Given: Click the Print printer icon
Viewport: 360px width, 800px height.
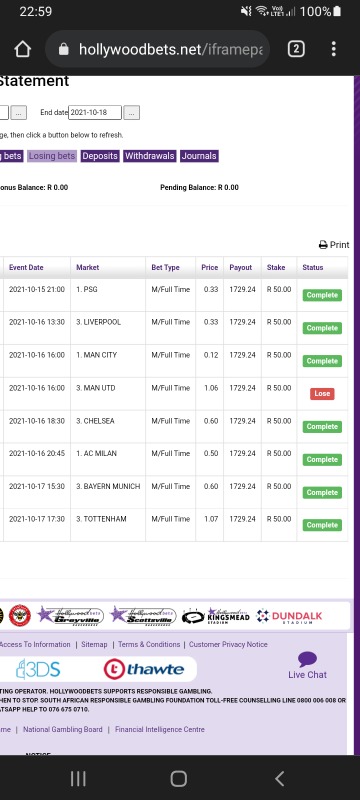Looking at the screenshot, I should pos(323,245).
